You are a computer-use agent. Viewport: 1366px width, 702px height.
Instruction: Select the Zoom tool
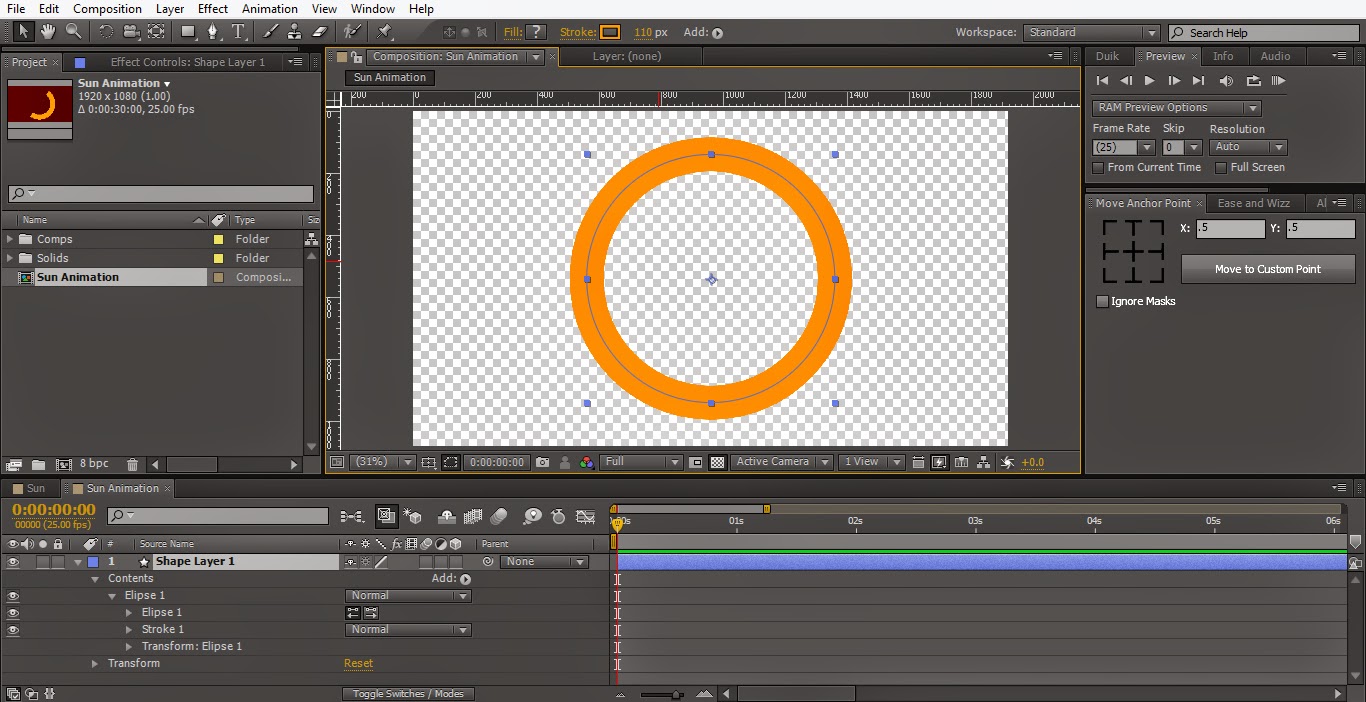pos(71,31)
